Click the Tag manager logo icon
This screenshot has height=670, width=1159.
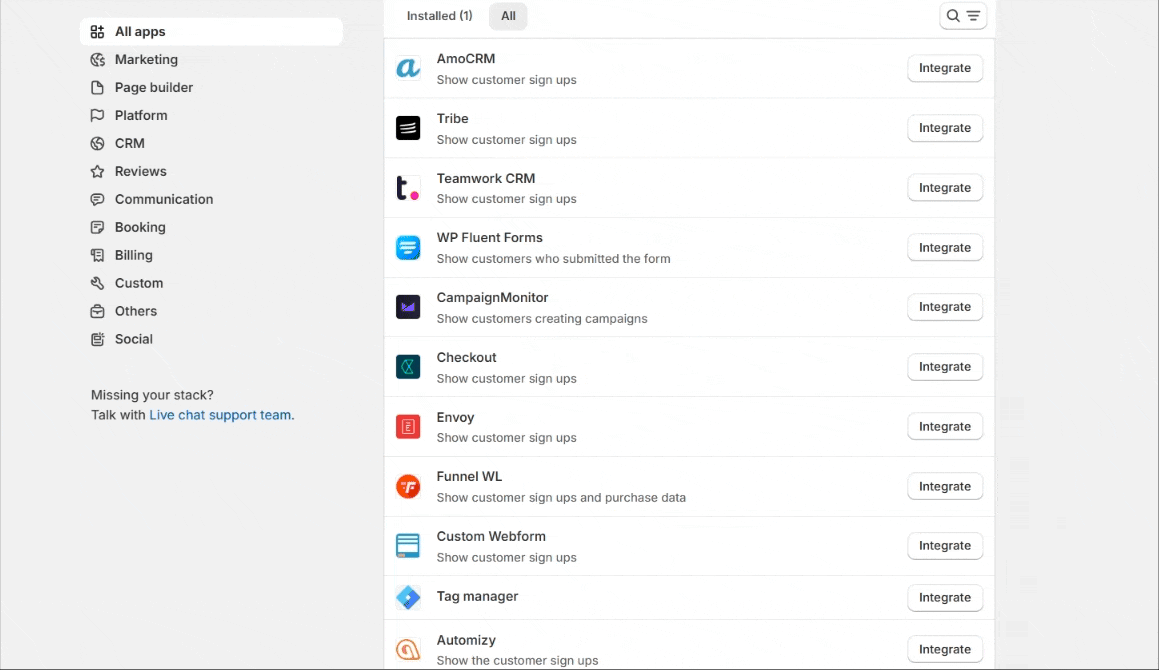click(408, 598)
